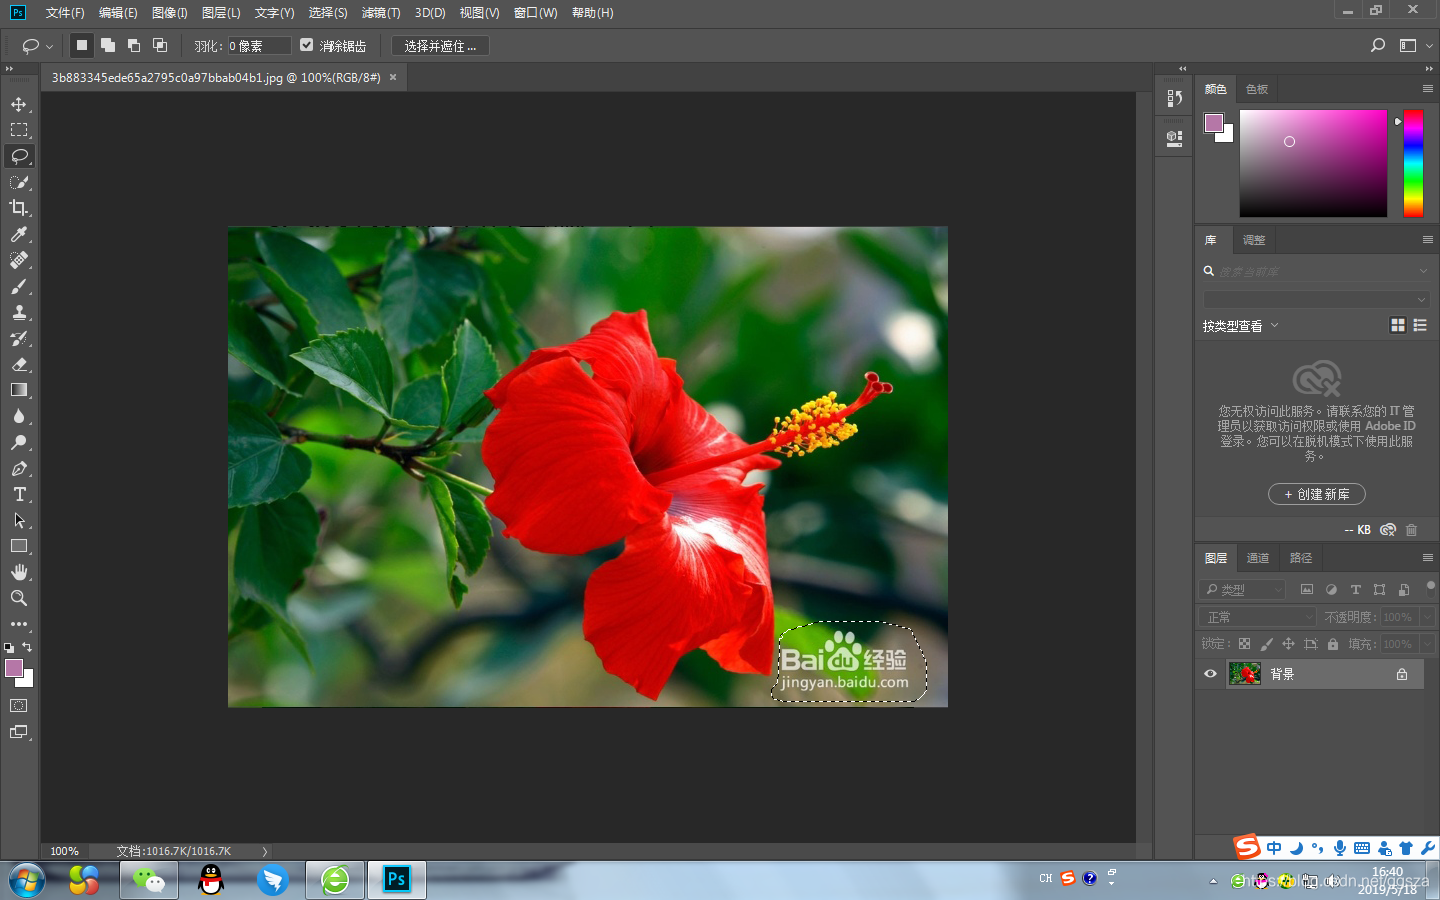
Task: Select the Lasso tool in the toolbox
Action: point(19,156)
